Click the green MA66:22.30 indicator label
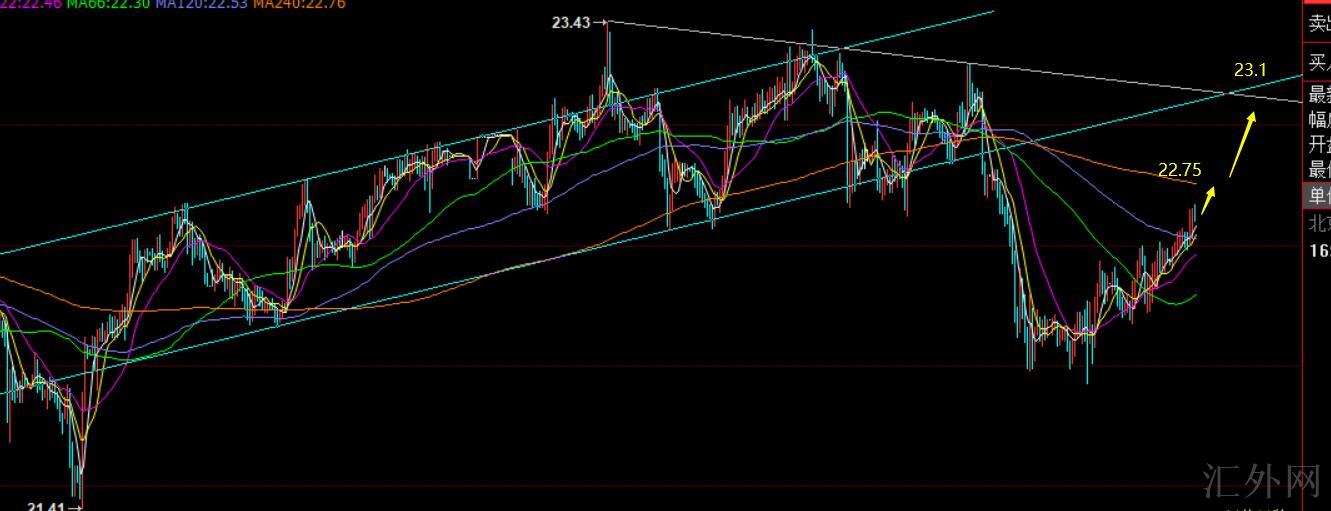The width and height of the screenshot is (1331, 511). [108, 4]
